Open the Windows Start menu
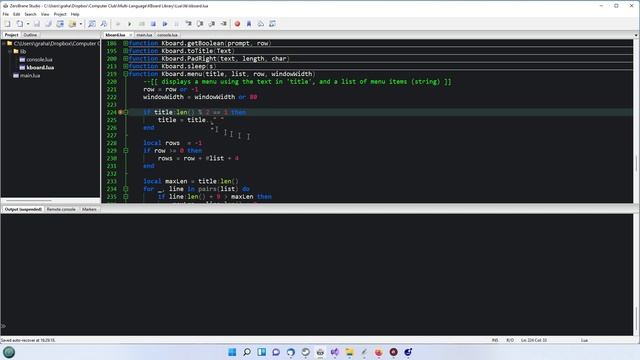 [x=232, y=352]
